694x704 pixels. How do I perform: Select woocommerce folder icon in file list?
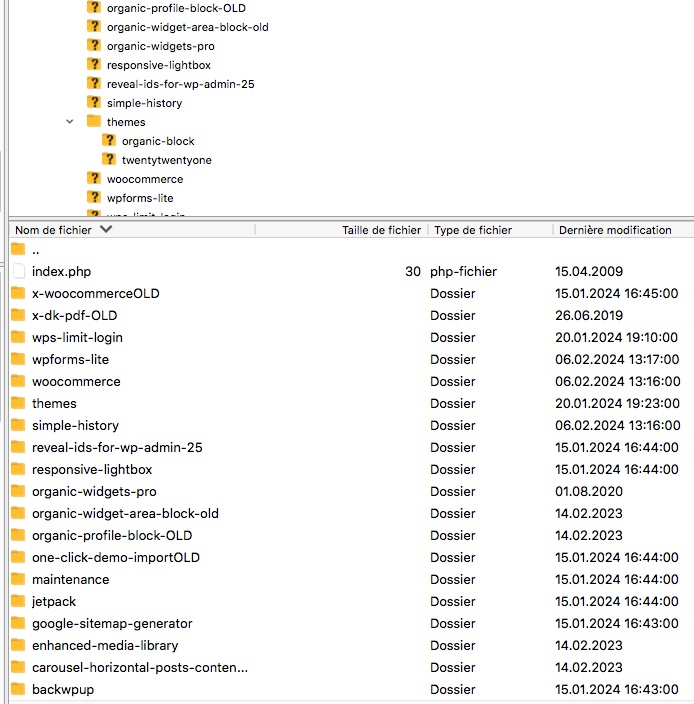(x=18, y=381)
